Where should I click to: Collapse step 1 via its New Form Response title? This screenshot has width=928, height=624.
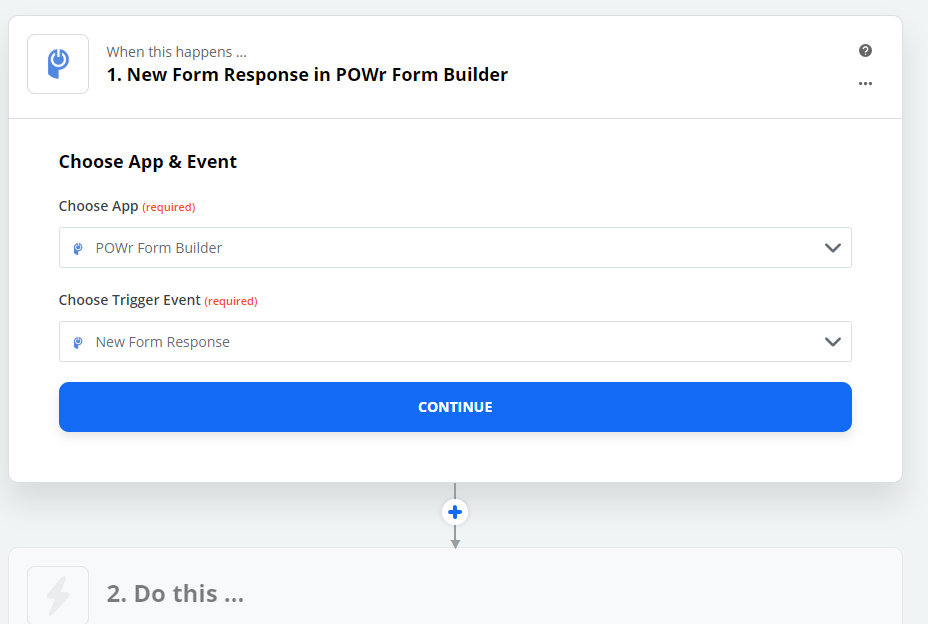(x=307, y=75)
